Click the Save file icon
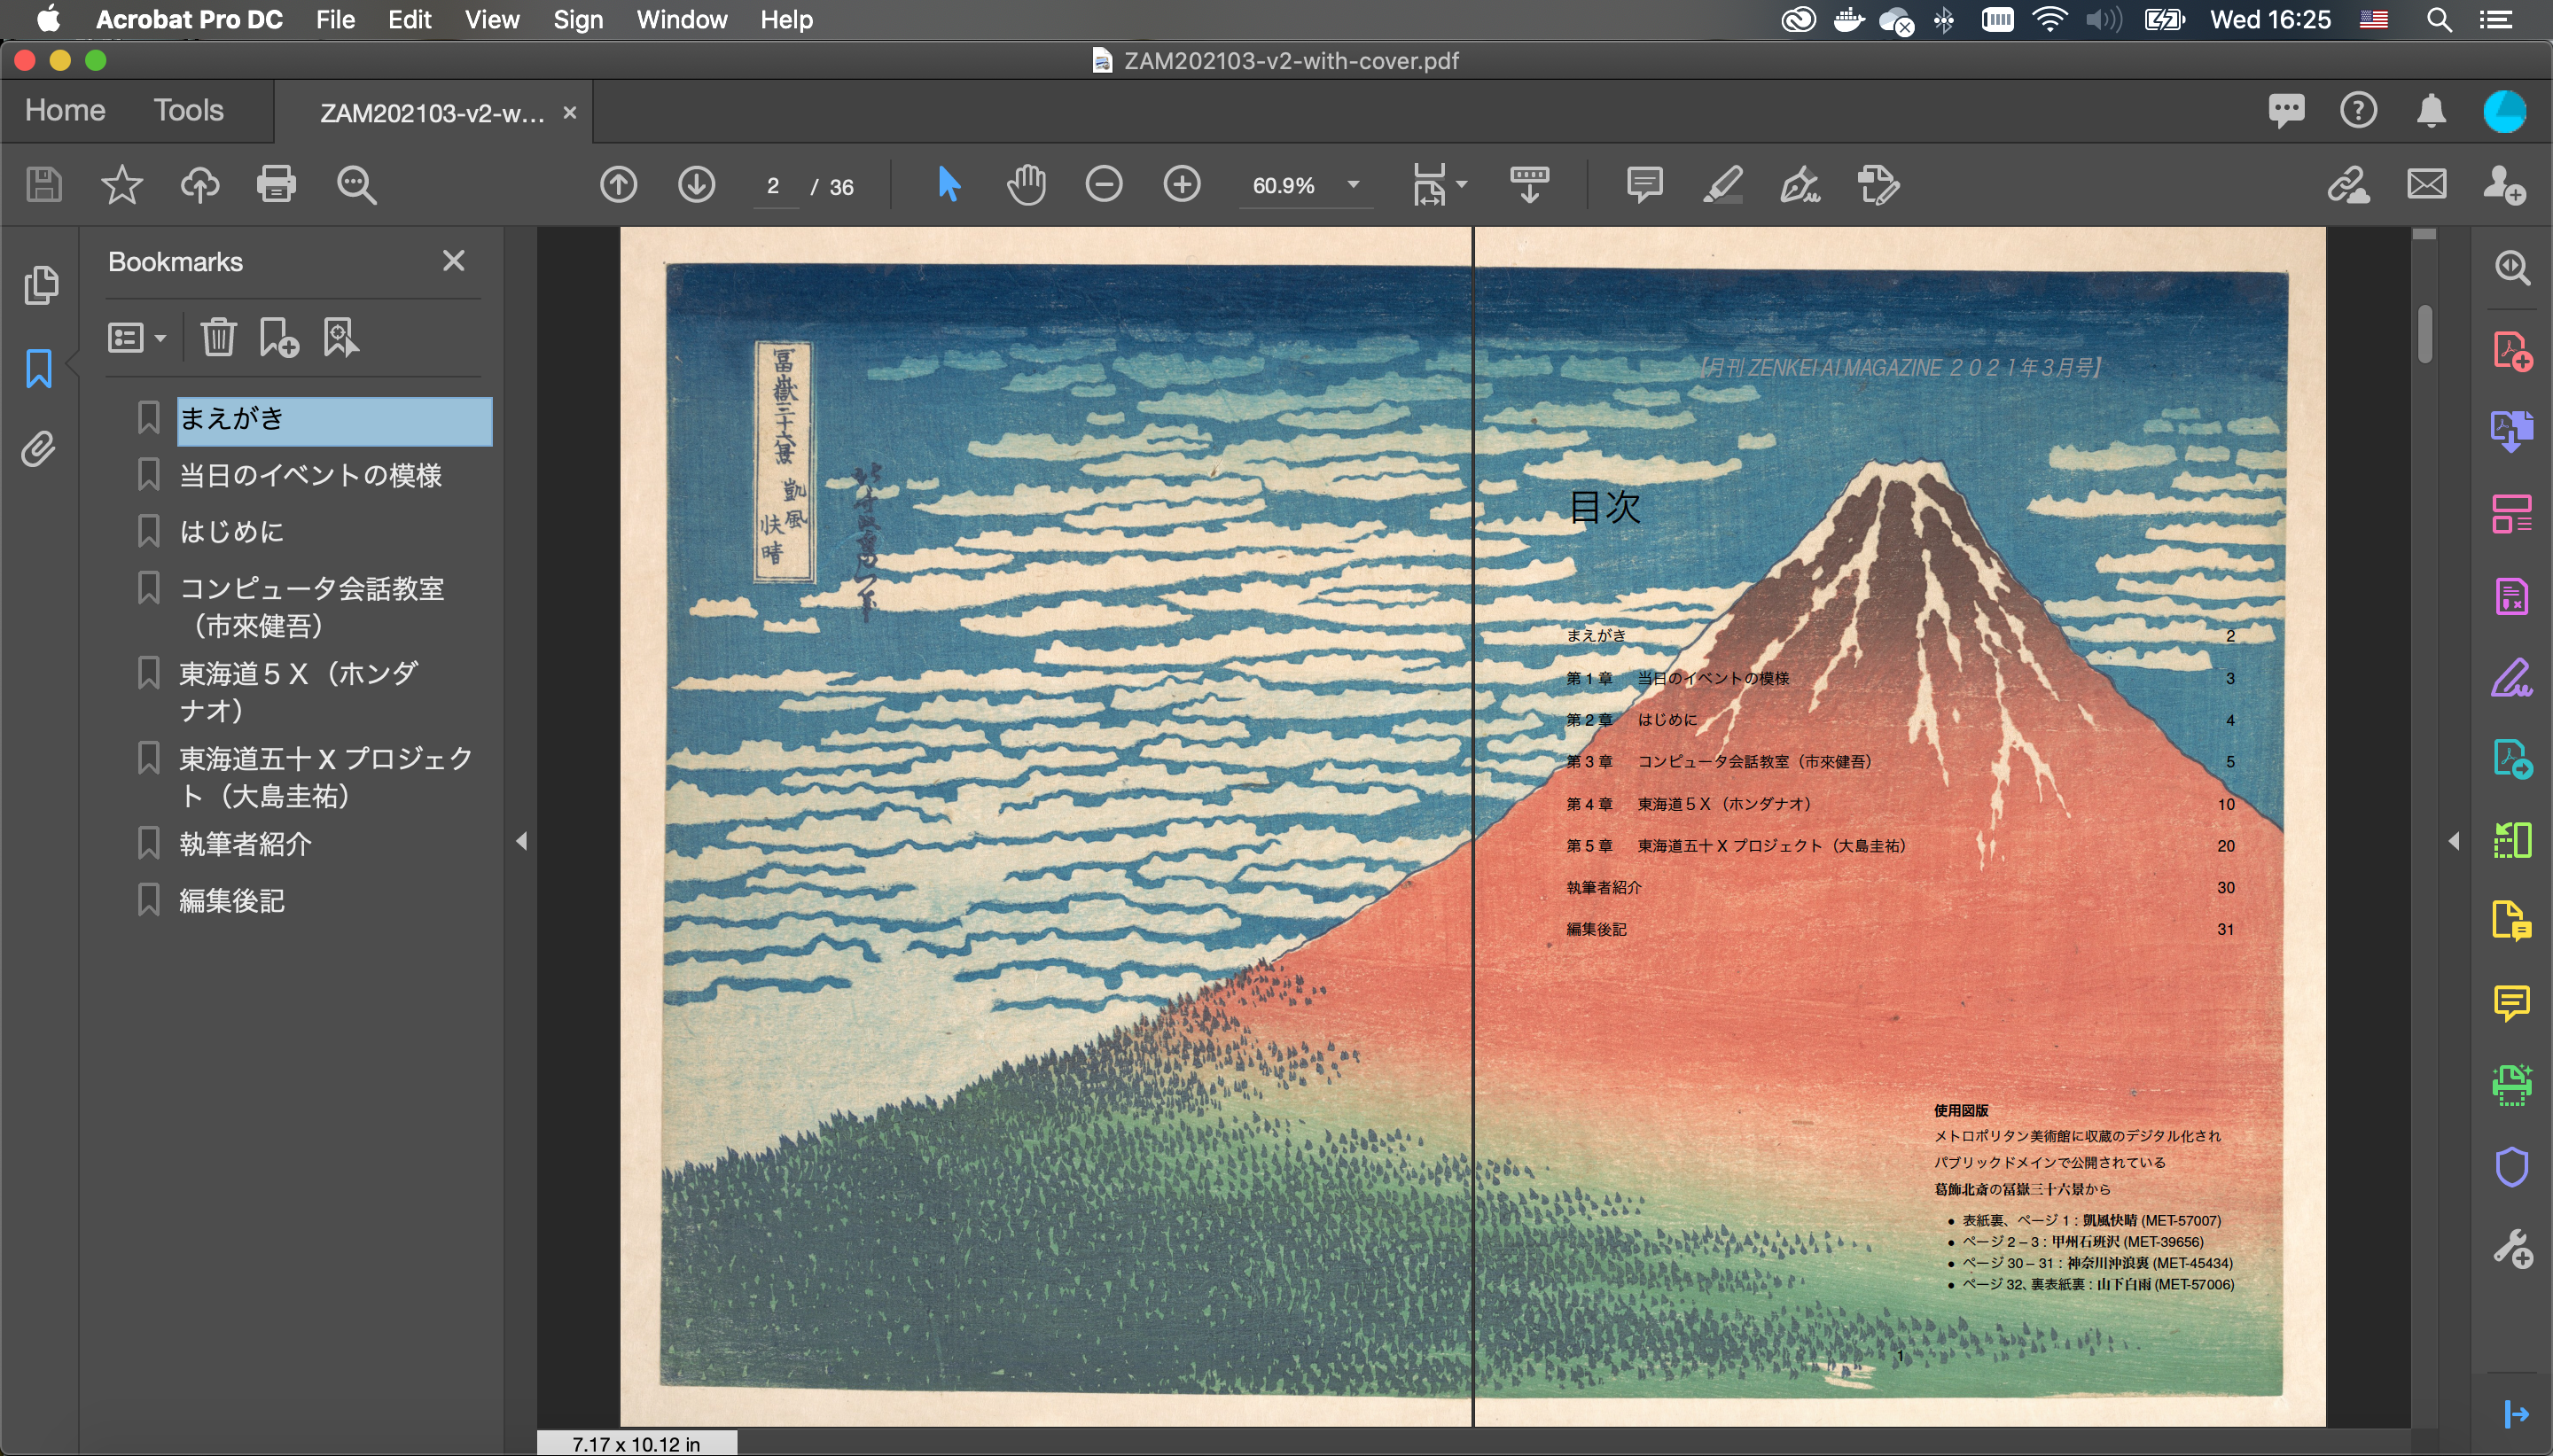Image resolution: width=2553 pixels, height=1456 pixels. pos(44,185)
